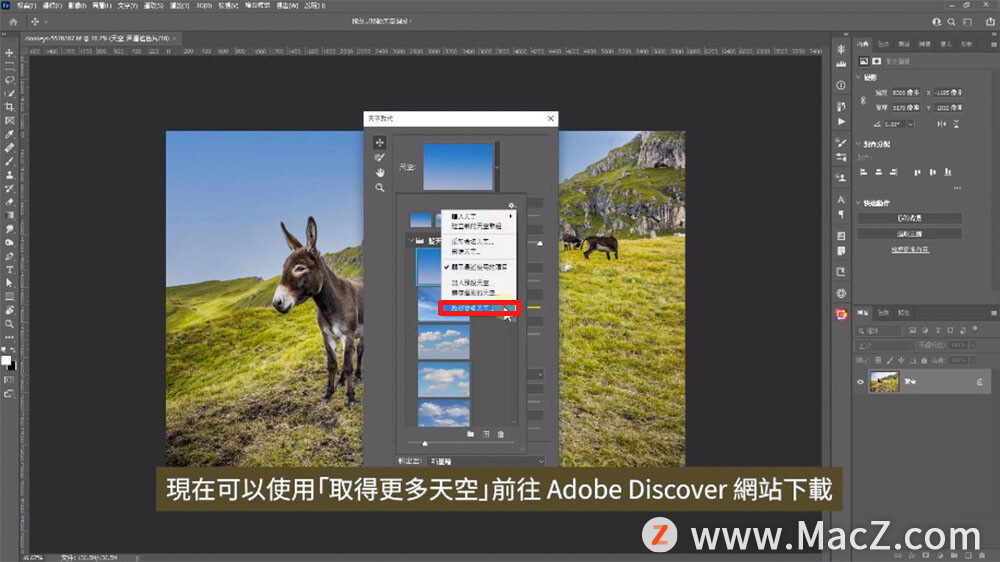This screenshot has height=562, width=1000.
Task: Open the File menu
Action: click(x=26, y=5)
